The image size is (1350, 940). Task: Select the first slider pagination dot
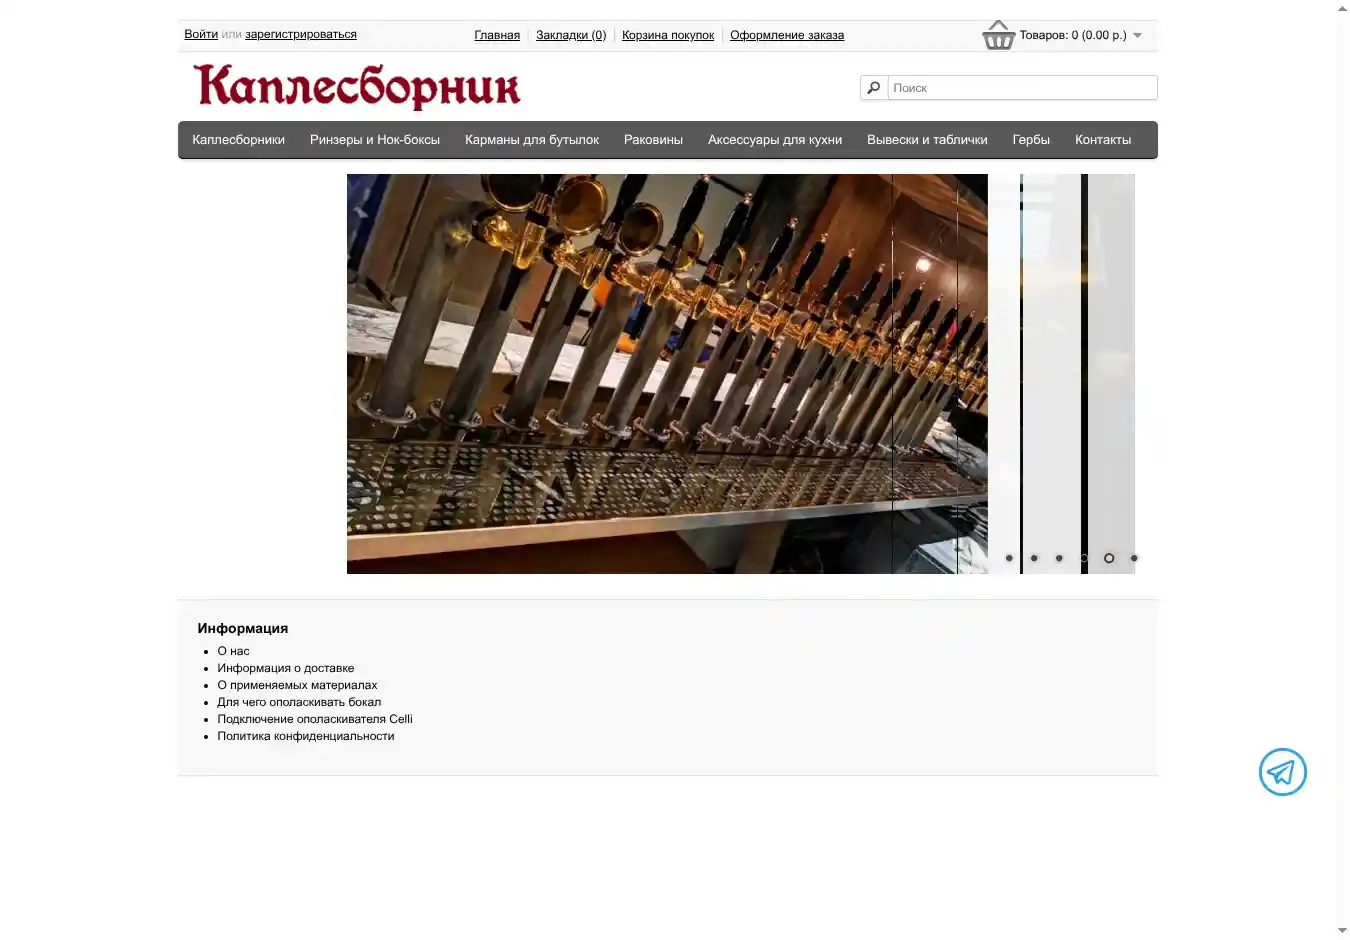[x=1009, y=558]
